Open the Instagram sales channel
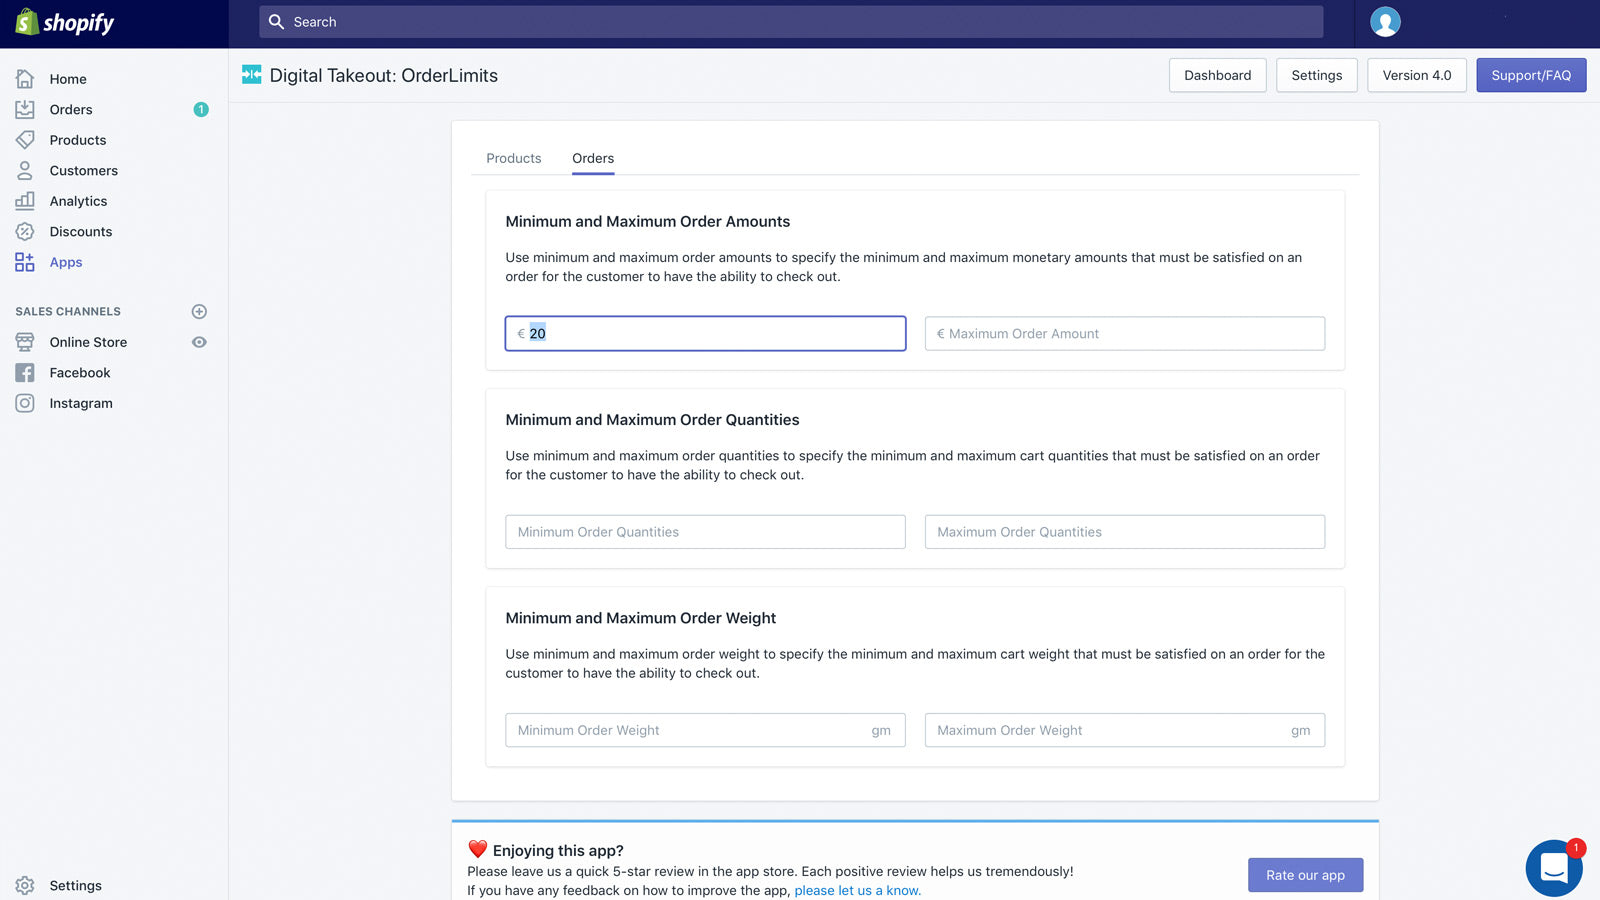The height and width of the screenshot is (900, 1600). (81, 404)
